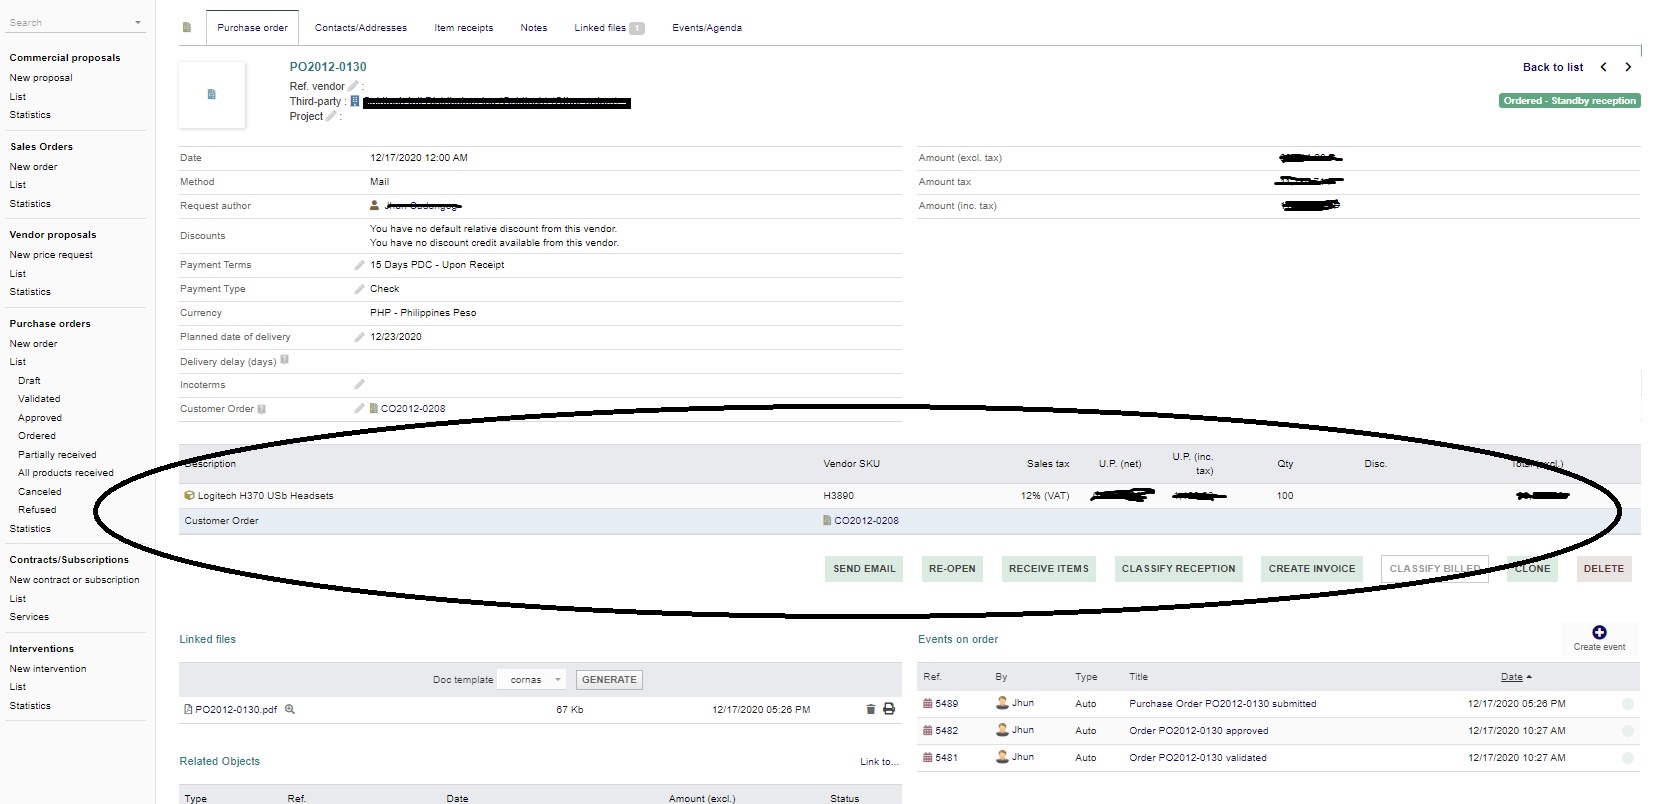This screenshot has width=1655, height=804.
Task: Click the Create event plus icon
Action: point(1598,632)
